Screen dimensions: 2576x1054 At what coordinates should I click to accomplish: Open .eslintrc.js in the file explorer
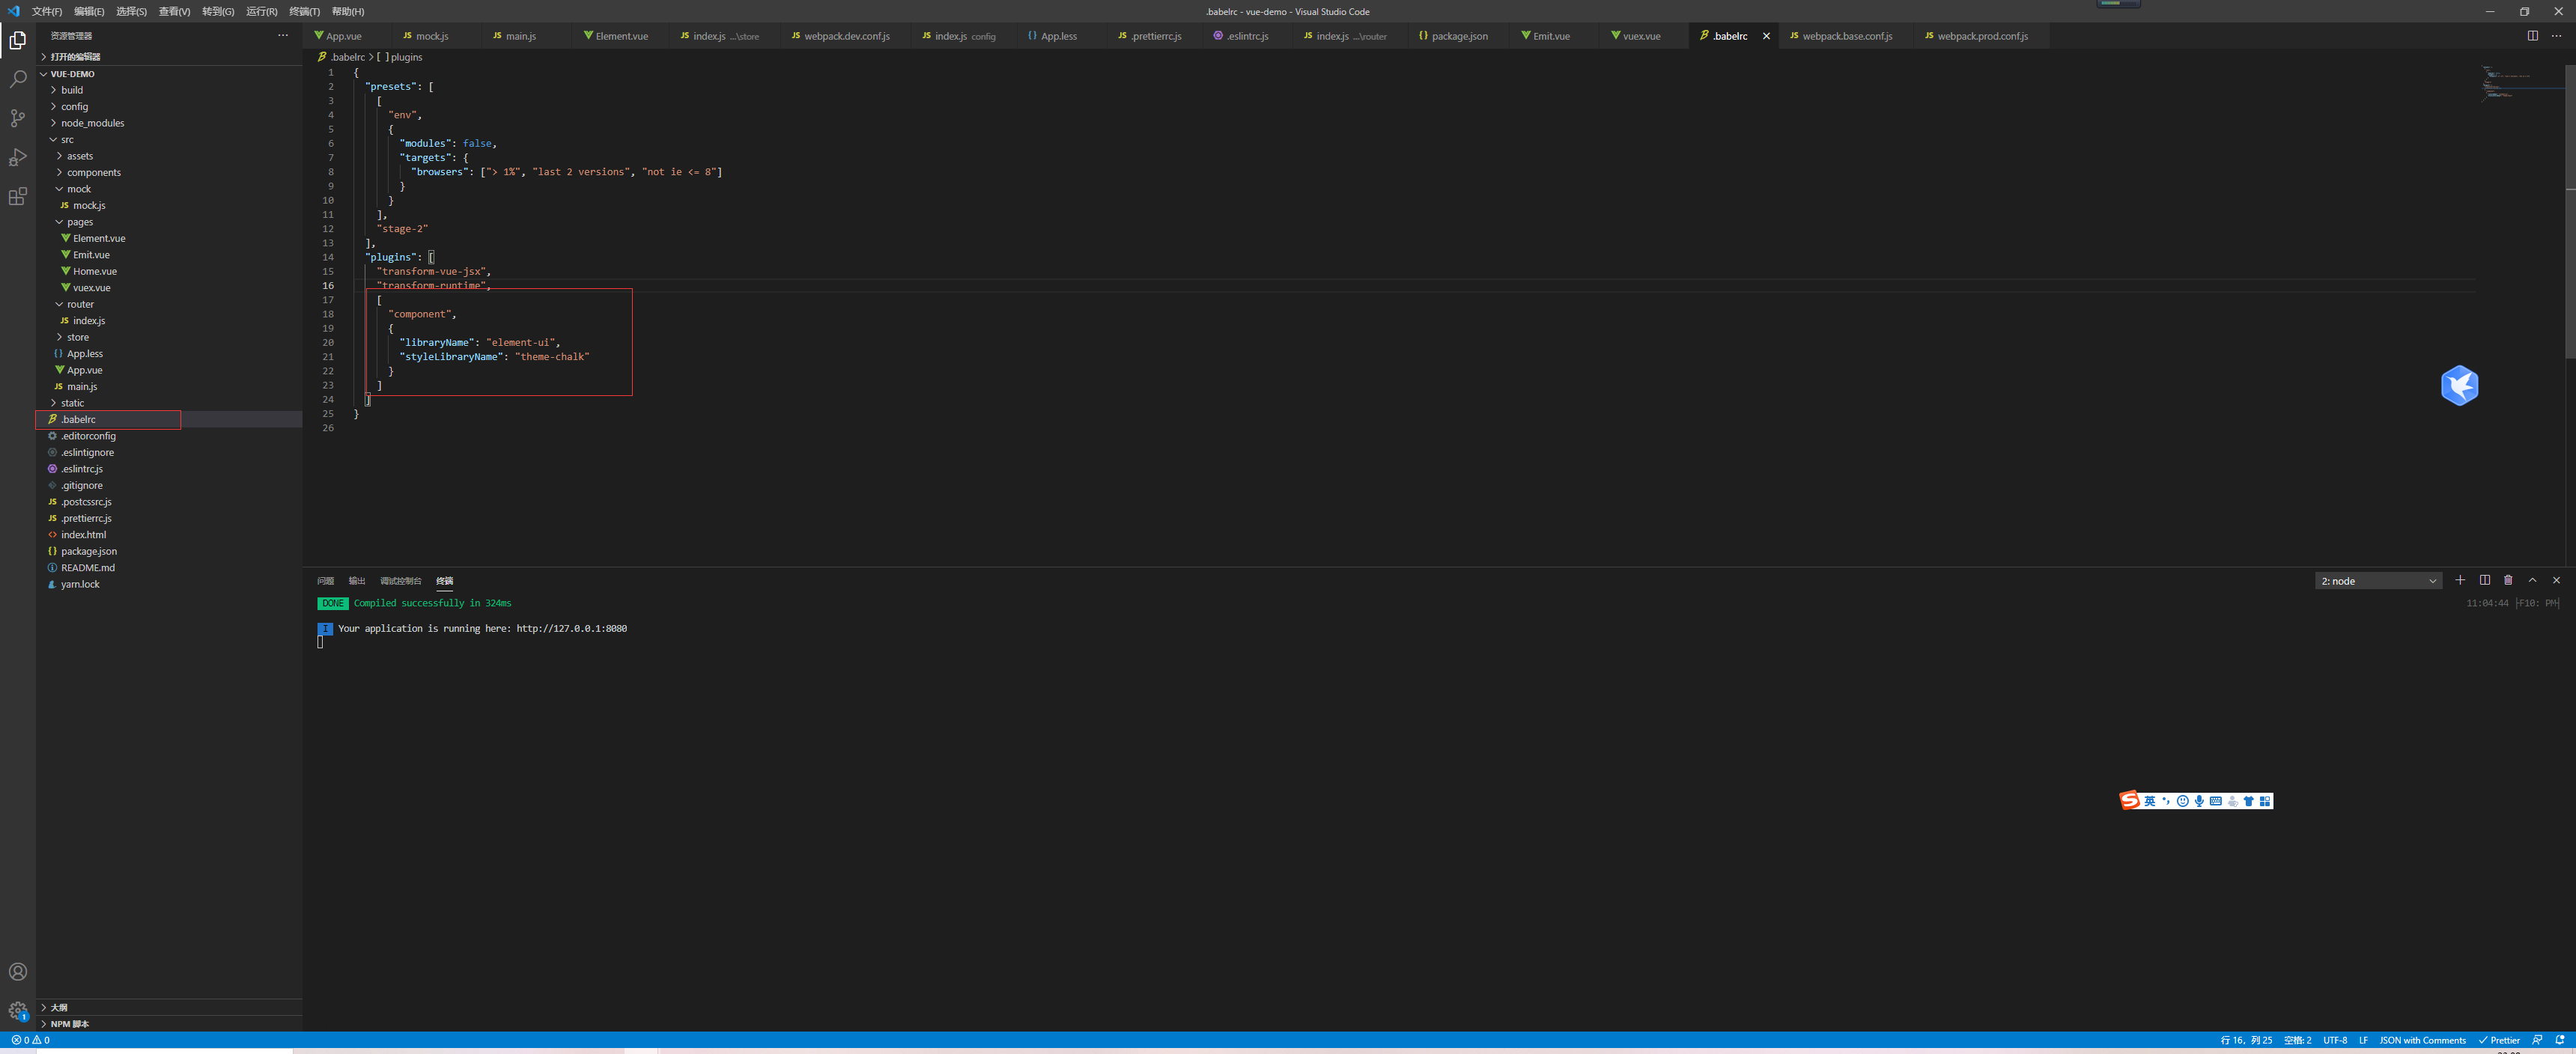pos(82,469)
